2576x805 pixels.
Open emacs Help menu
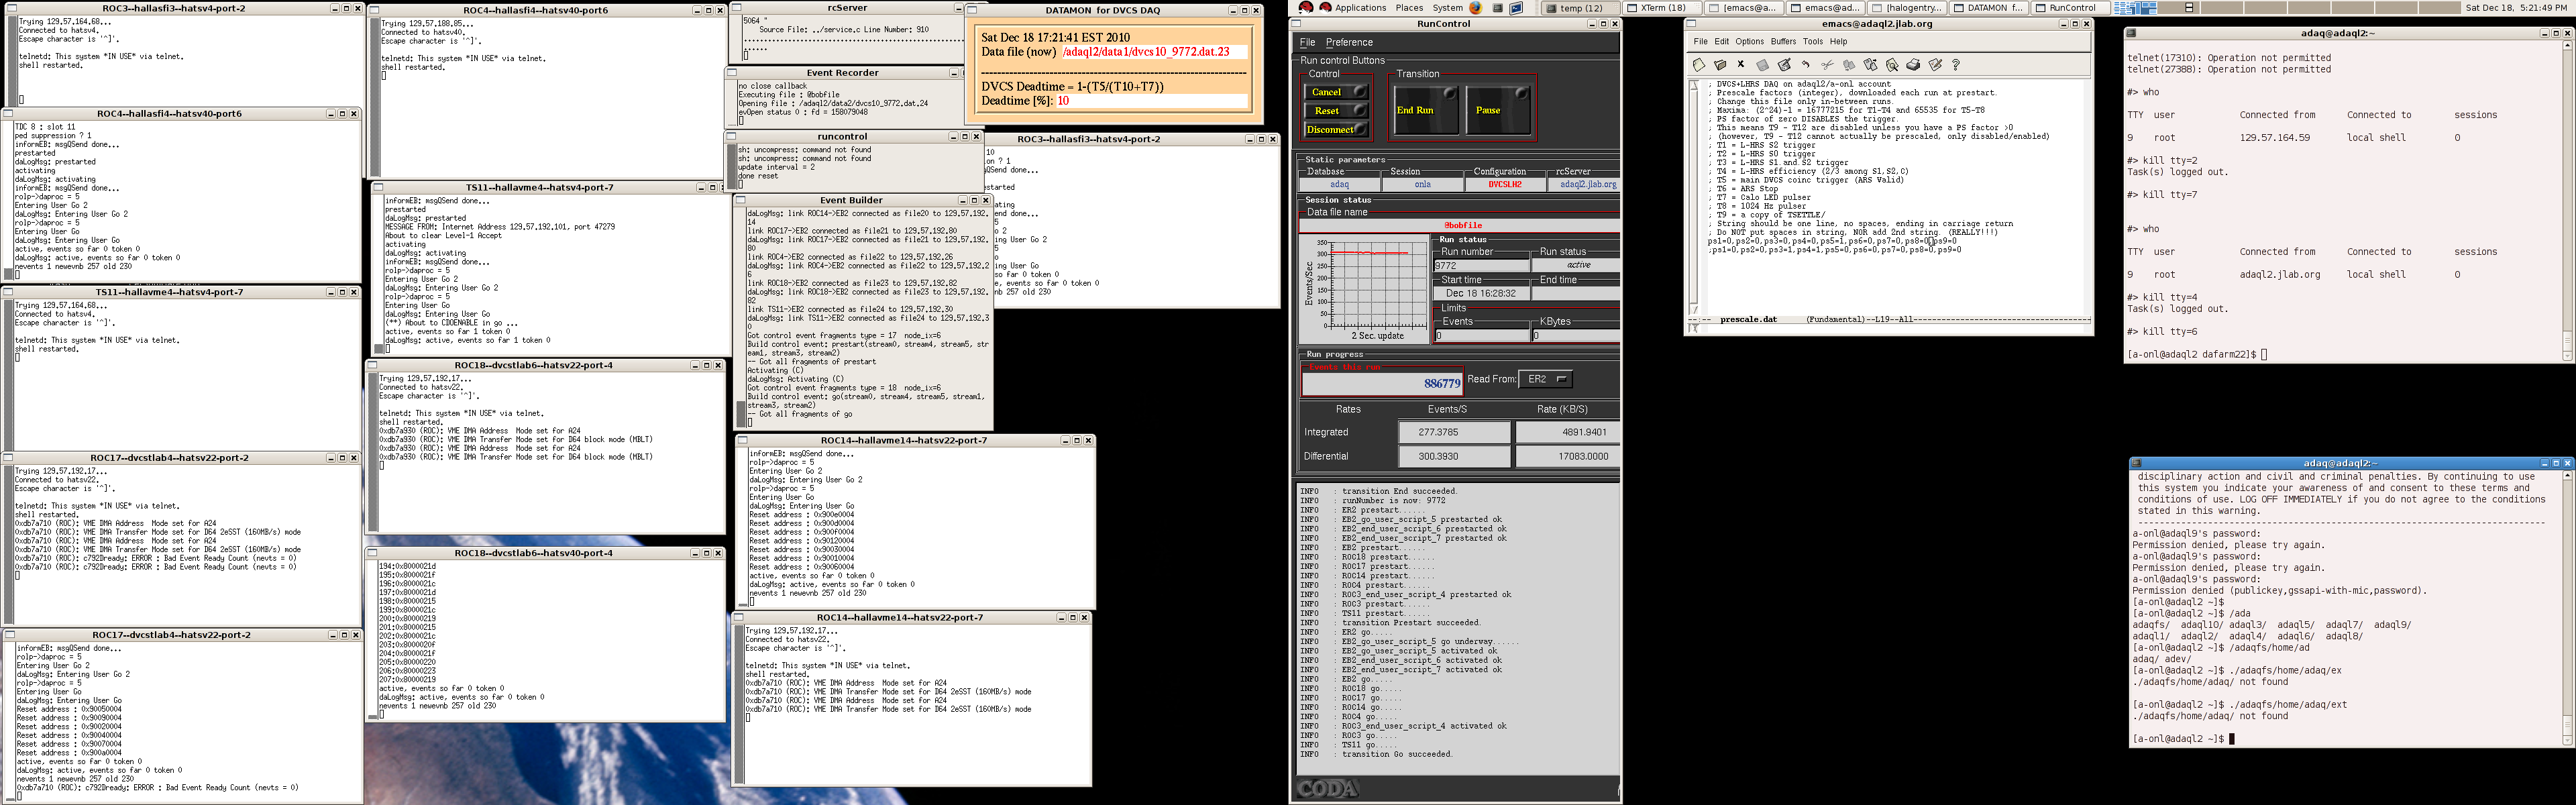click(1838, 42)
